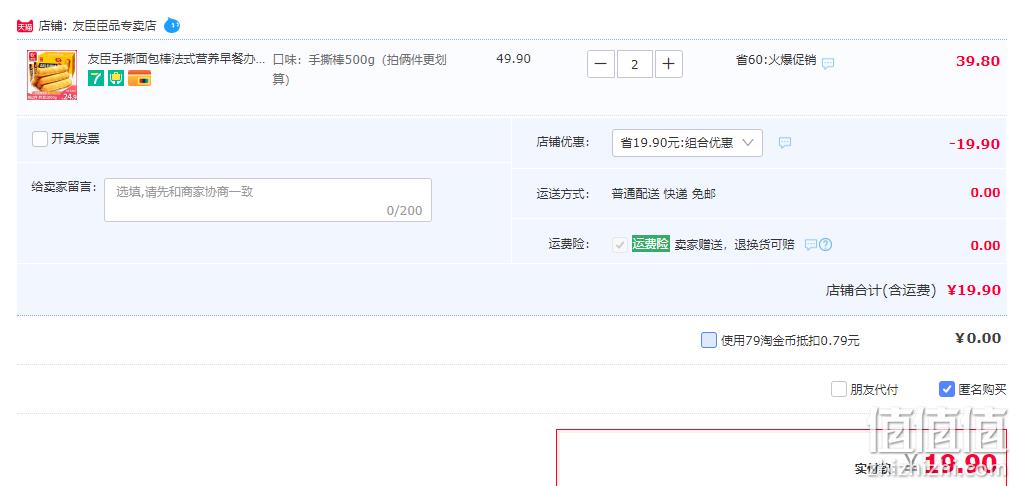Check the 朋友代付 option
Screen dimensions: 1017x486
click(x=839, y=389)
